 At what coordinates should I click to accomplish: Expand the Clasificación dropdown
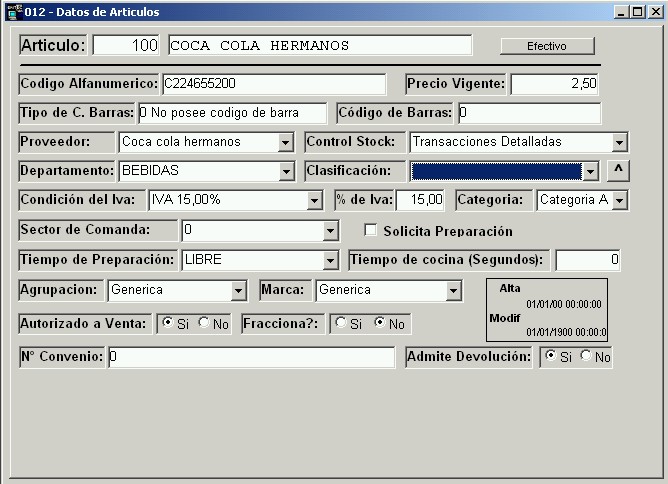tap(590, 171)
